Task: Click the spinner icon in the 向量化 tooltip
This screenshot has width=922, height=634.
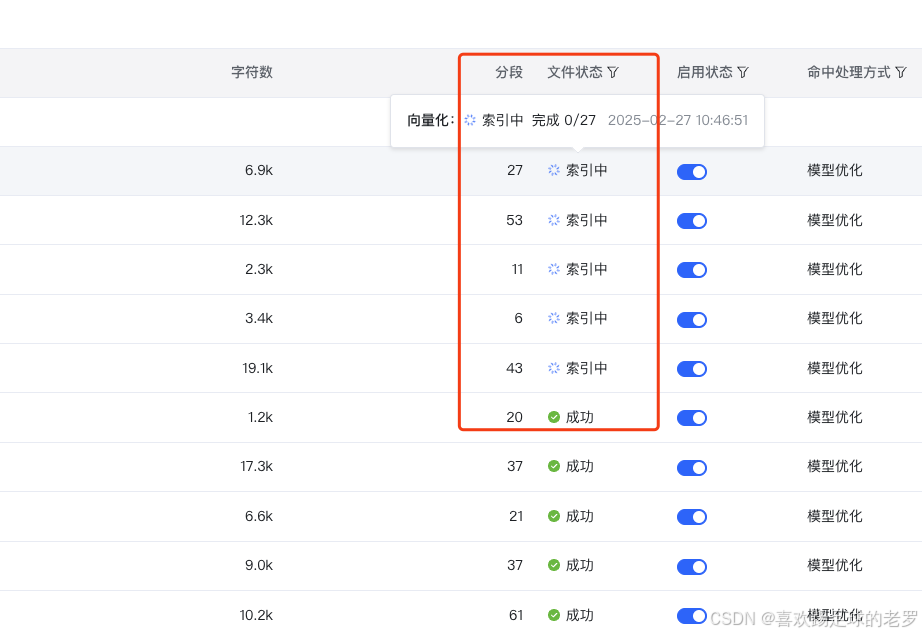Action: pos(470,121)
